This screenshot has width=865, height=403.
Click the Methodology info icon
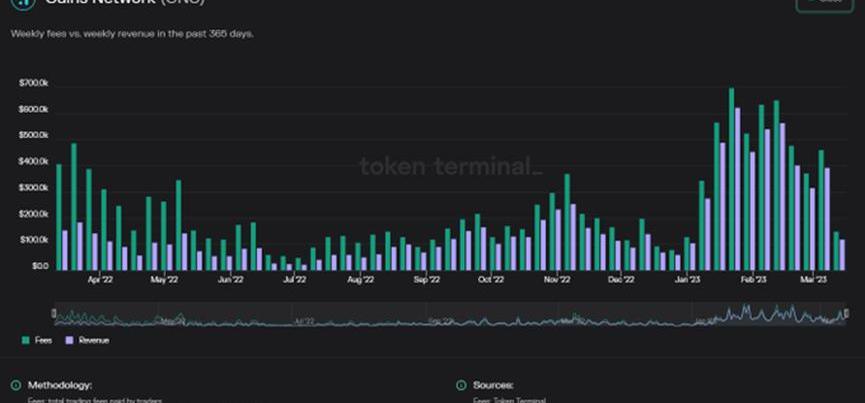(15, 385)
